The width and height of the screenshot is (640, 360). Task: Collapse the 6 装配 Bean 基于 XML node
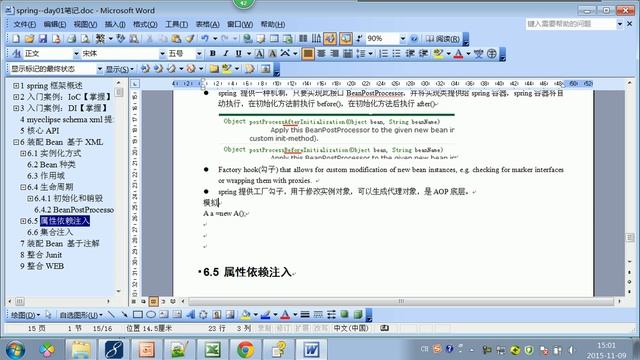click(x=16, y=142)
